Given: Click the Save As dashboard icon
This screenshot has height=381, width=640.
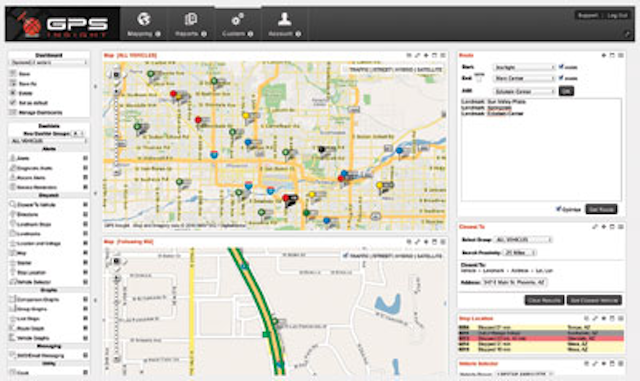Looking at the screenshot, I should pyautogui.click(x=13, y=83).
